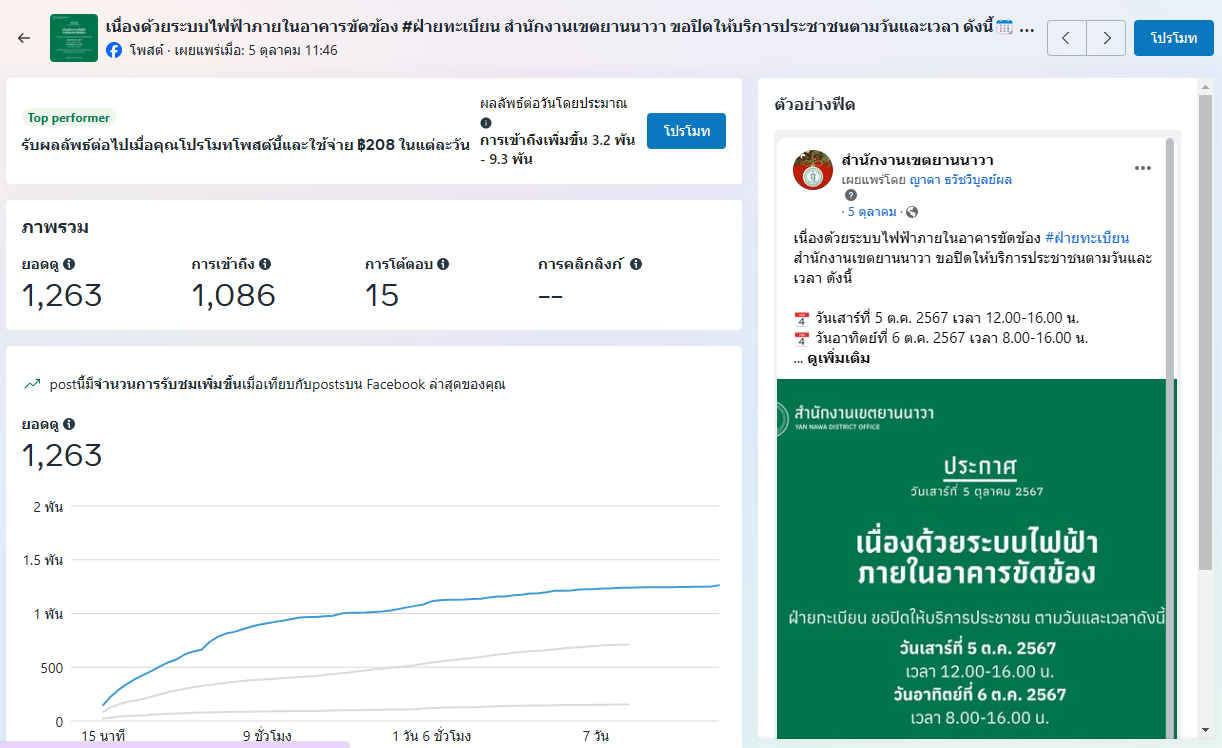Click the back arrow at top left
The height and width of the screenshot is (748, 1222).
[x=24, y=38]
